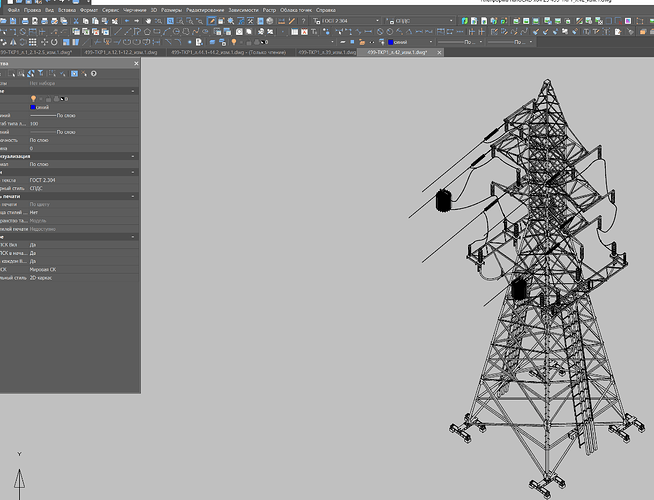
Task: Open the layer list dropdown arrow
Action: pos(332,42)
